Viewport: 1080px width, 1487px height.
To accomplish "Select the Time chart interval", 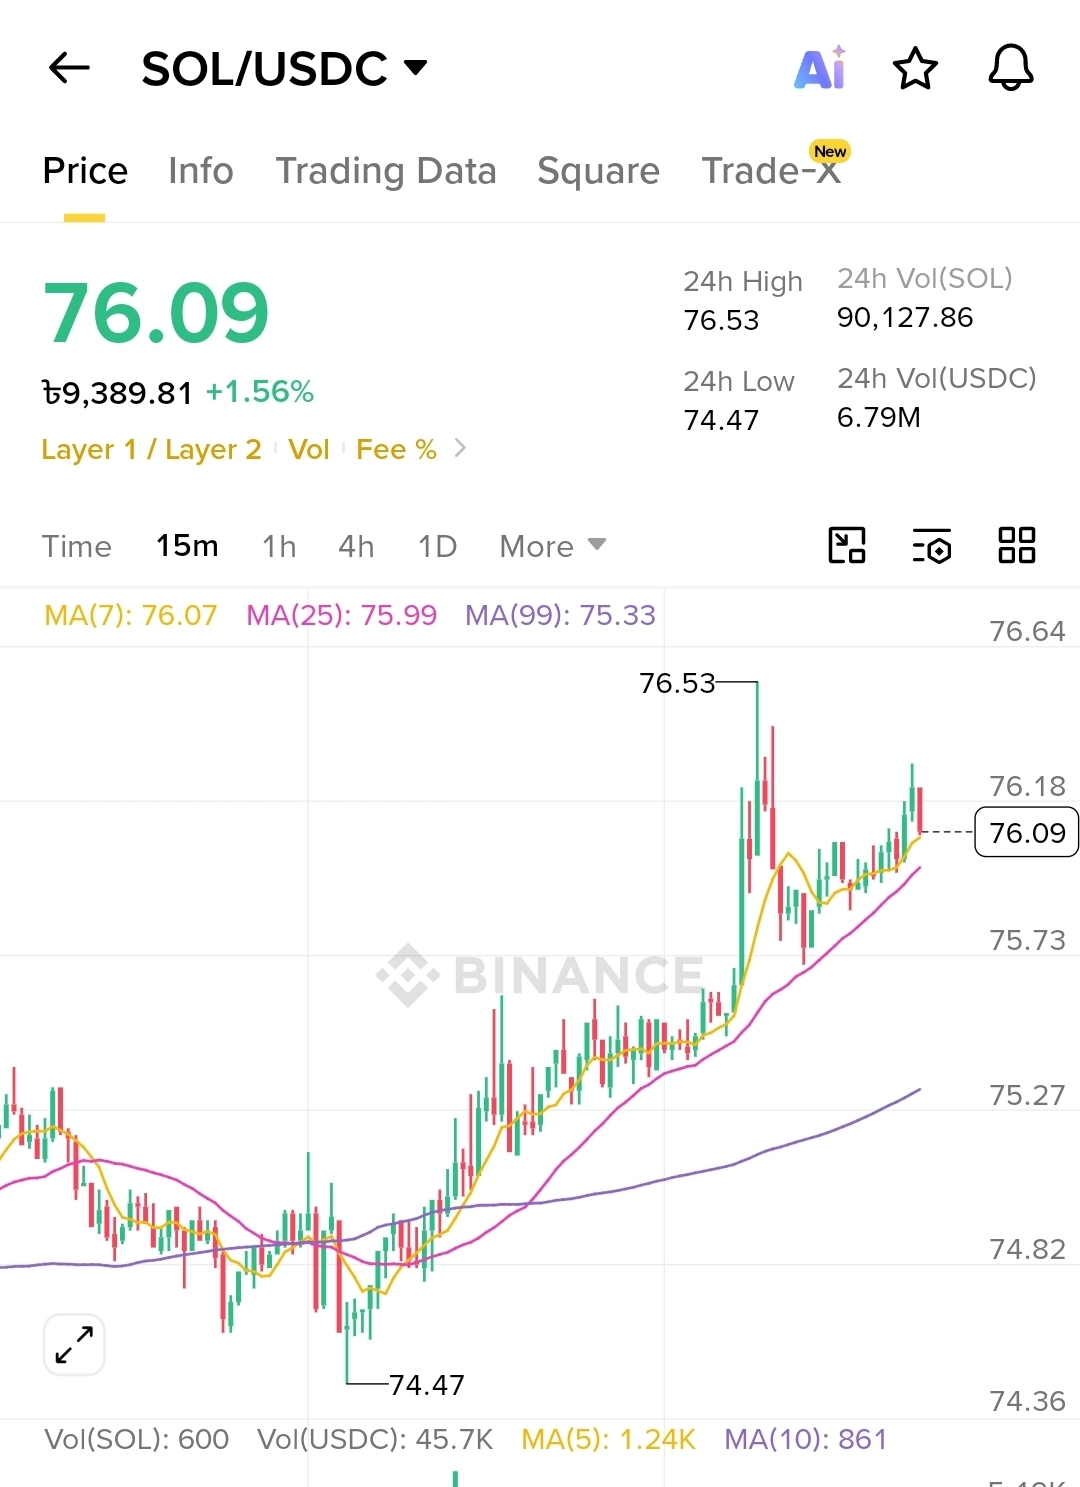I will tap(77, 546).
